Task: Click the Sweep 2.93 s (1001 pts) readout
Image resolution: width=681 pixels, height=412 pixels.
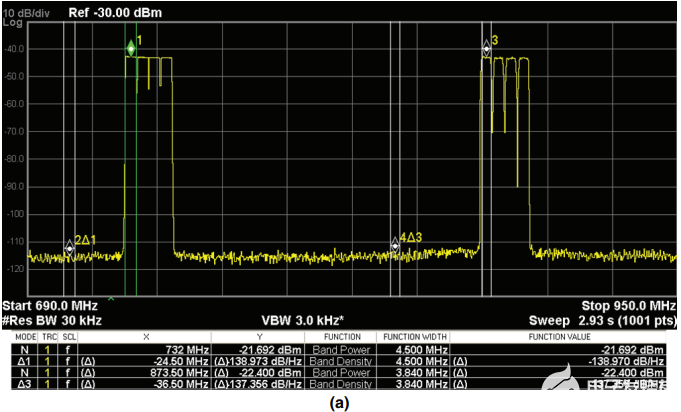Action: pos(603,320)
